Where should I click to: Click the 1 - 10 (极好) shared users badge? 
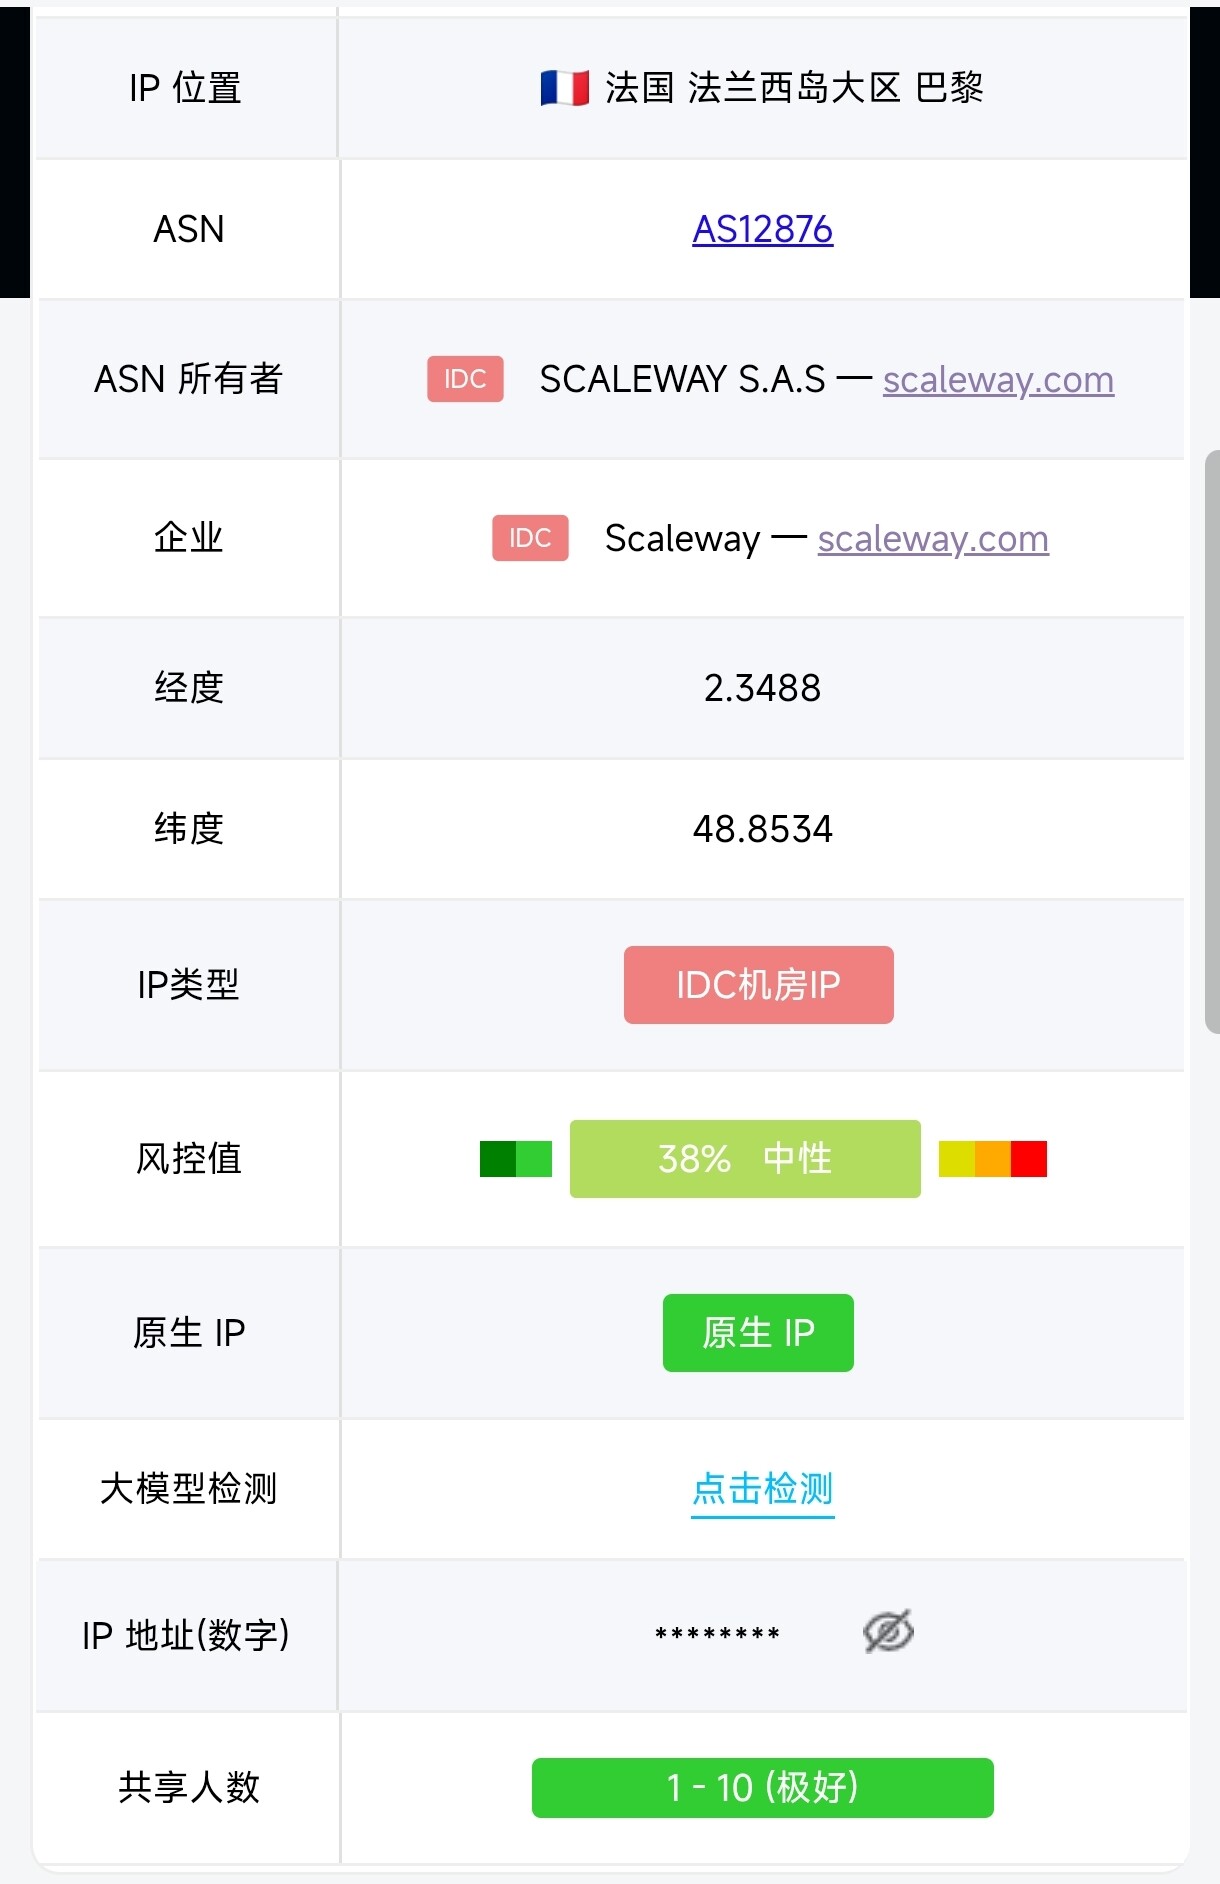coord(763,1787)
